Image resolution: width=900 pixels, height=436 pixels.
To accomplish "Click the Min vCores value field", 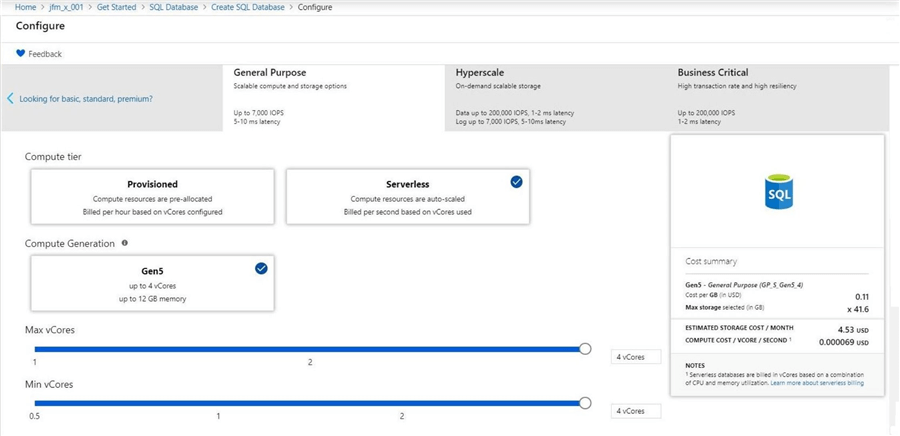I will click(x=636, y=411).
